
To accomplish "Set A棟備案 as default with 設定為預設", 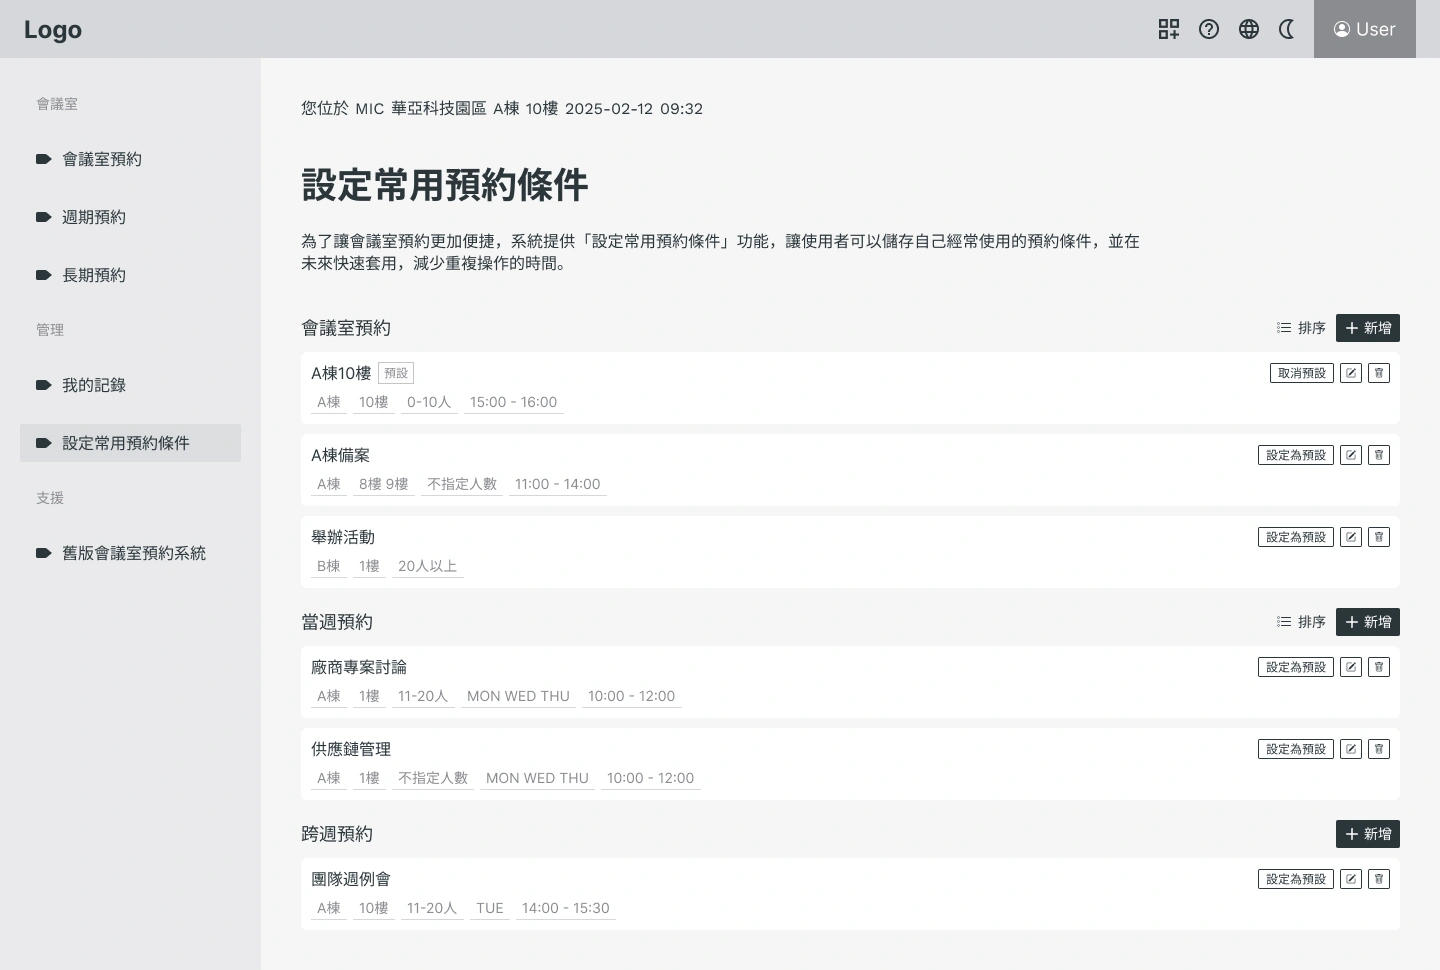I will click(x=1295, y=455).
